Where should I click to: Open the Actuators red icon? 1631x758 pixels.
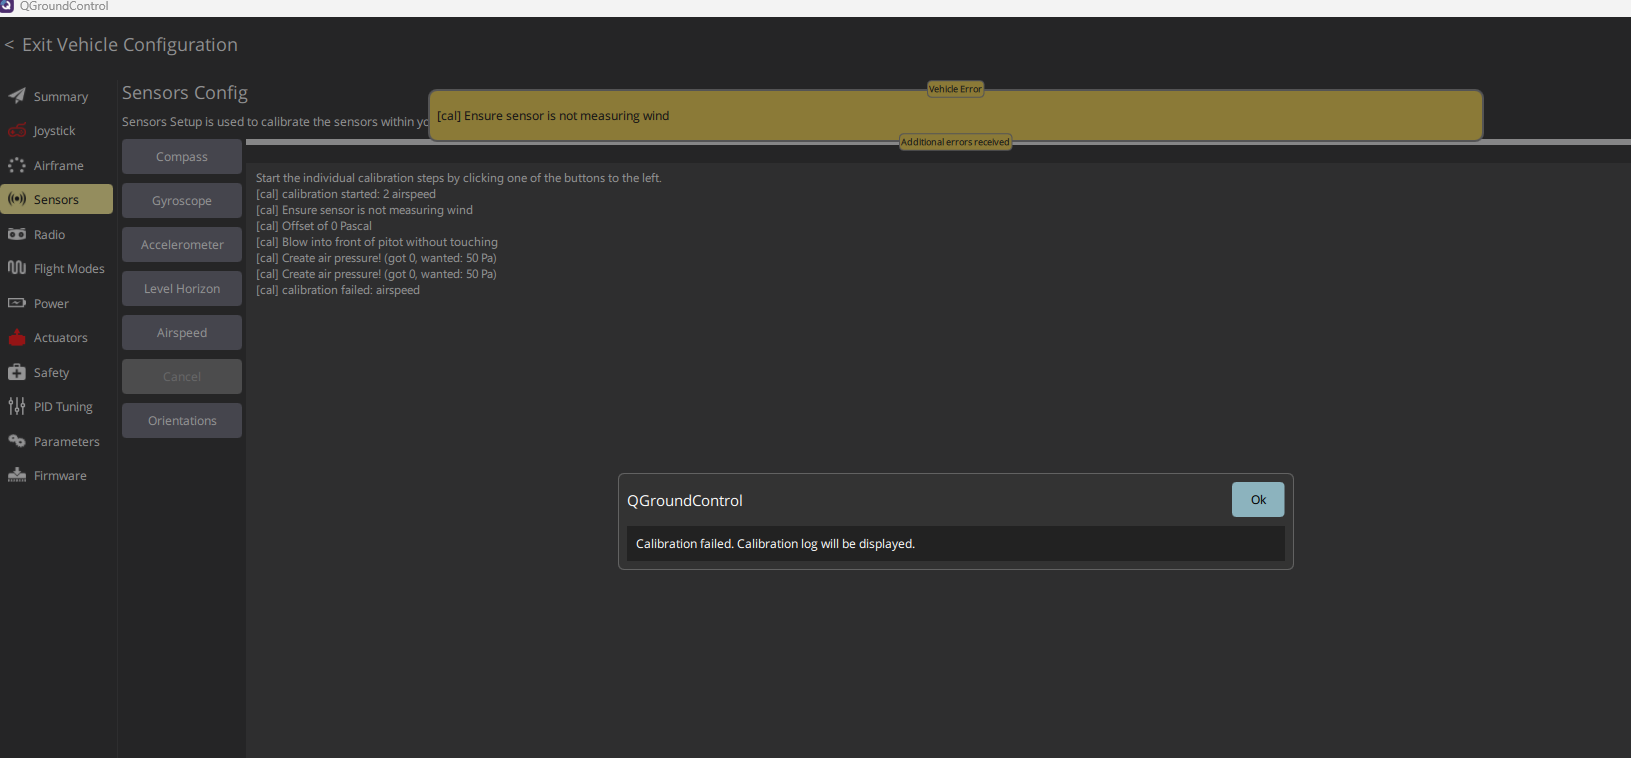click(x=17, y=337)
